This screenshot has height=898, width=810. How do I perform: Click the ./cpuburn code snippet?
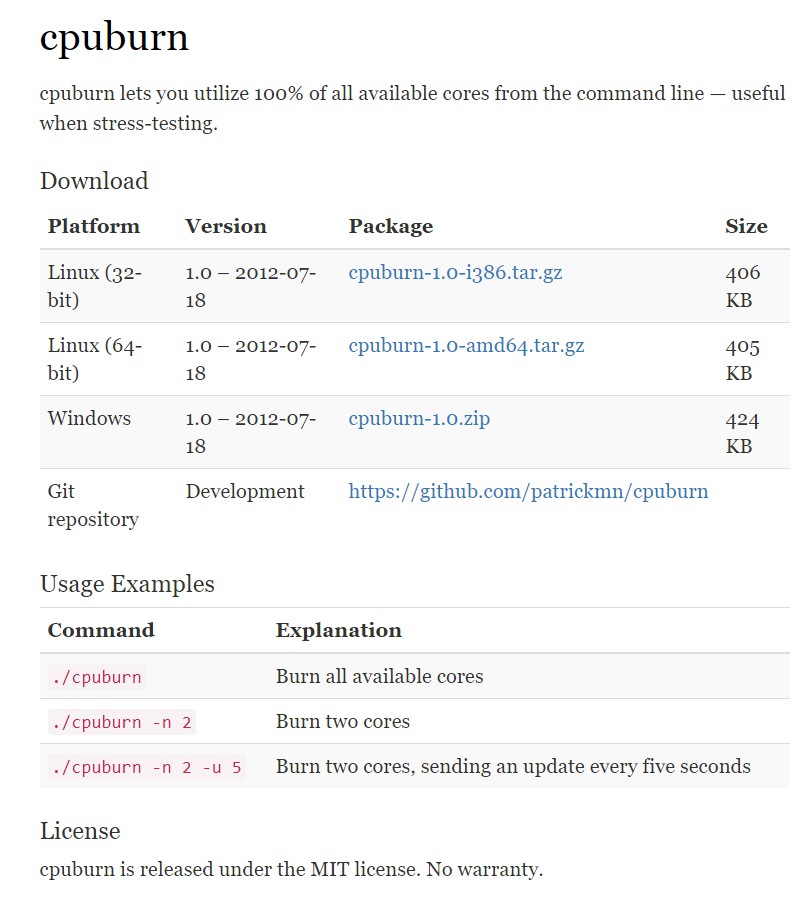96,677
